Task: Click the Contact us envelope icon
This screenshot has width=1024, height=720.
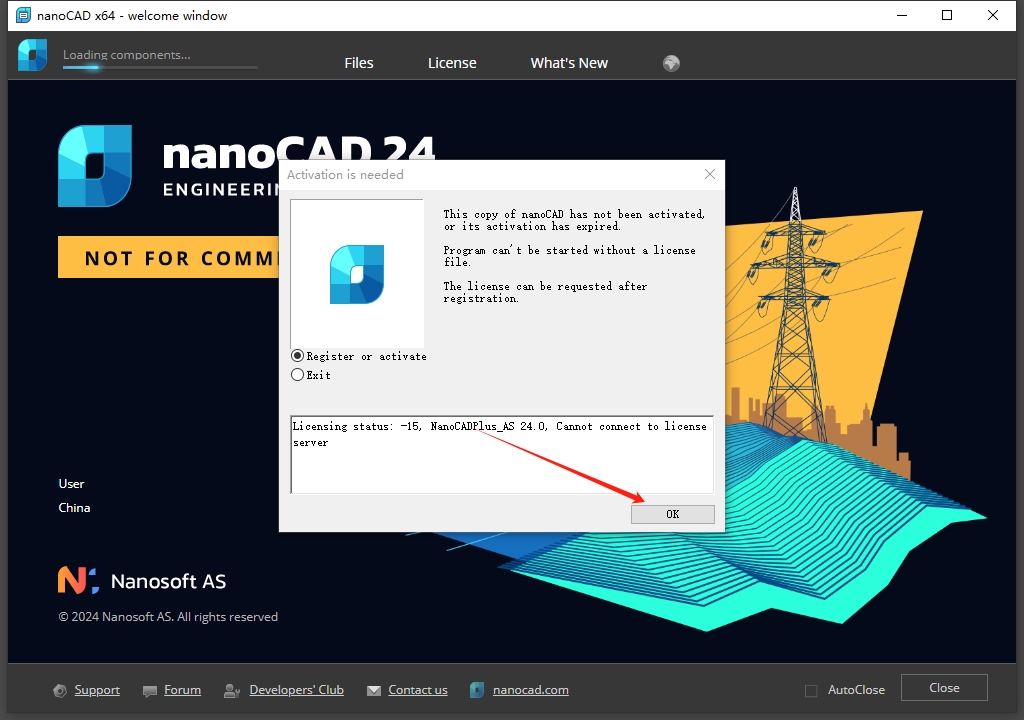Action: click(x=374, y=691)
